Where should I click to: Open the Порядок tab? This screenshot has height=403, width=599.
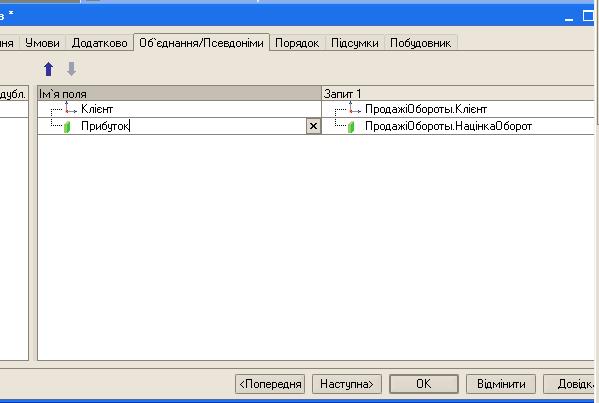click(x=297, y=43)
